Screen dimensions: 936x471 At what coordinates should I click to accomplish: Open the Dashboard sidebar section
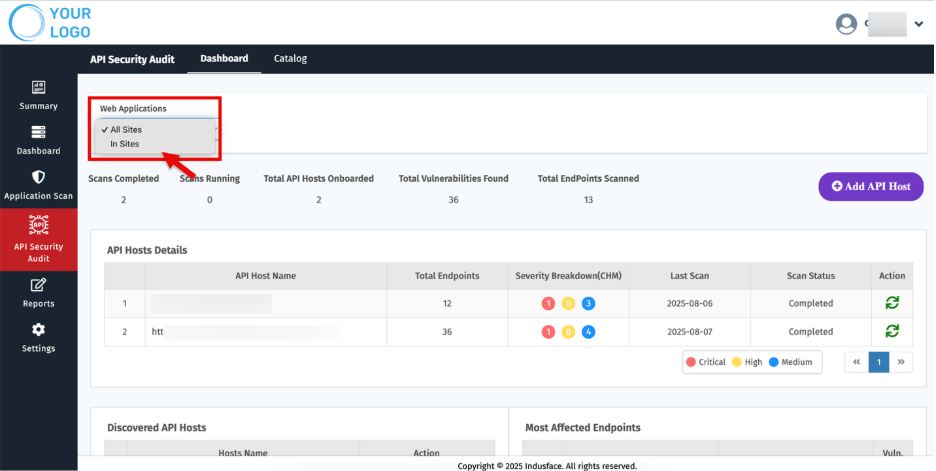[x=38, y=140]
